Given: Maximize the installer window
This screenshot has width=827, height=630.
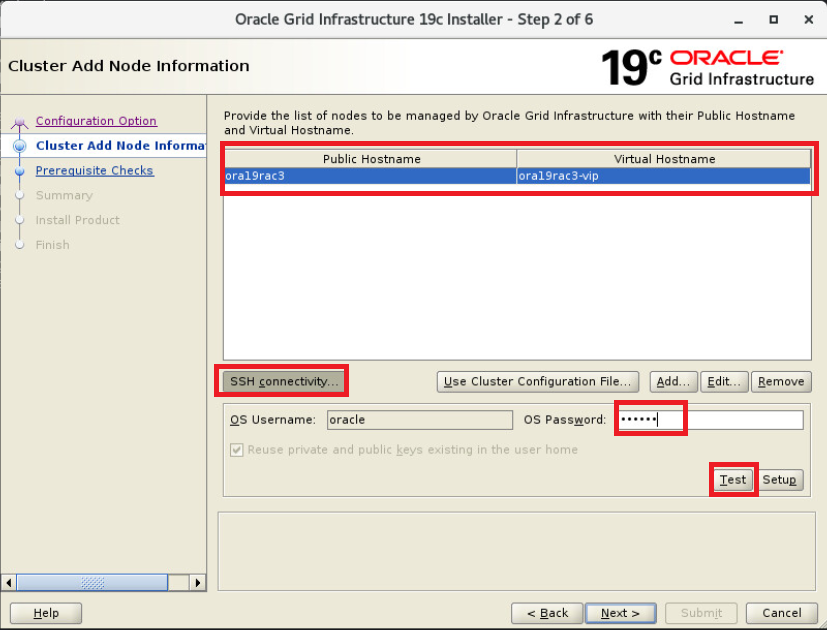Looking at the screenshot, I should point(774,20).
